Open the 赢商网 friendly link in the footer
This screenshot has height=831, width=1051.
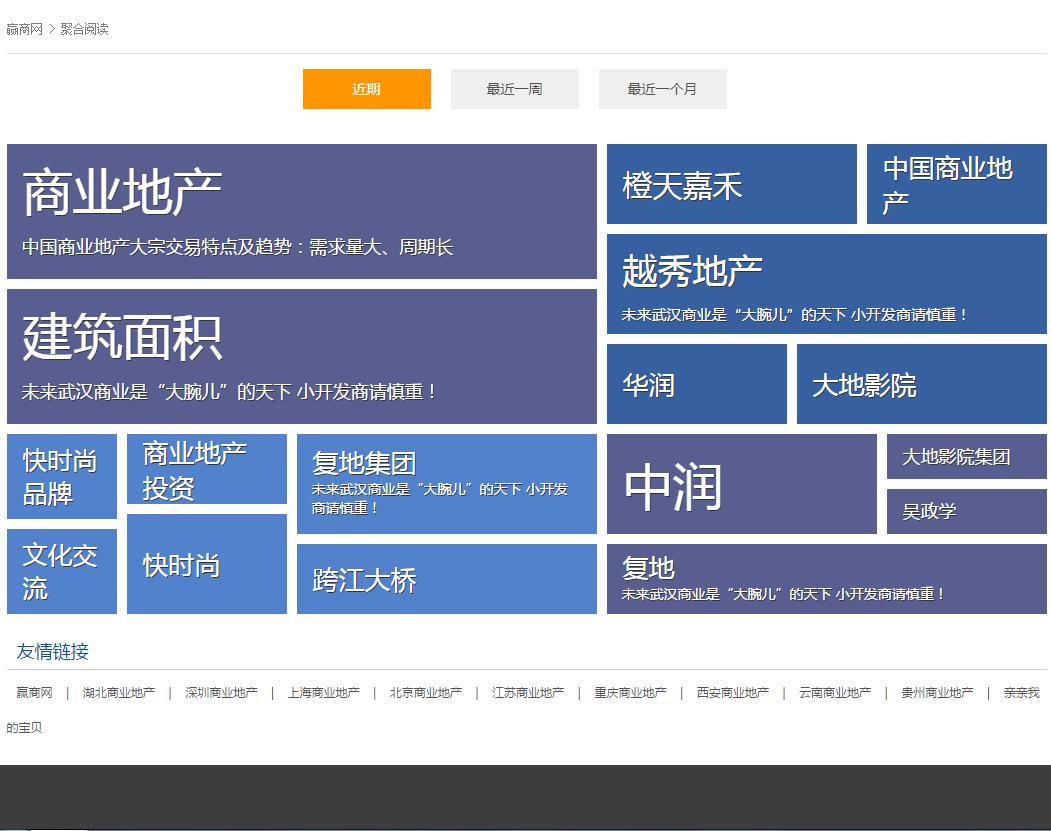click(34, 692)
